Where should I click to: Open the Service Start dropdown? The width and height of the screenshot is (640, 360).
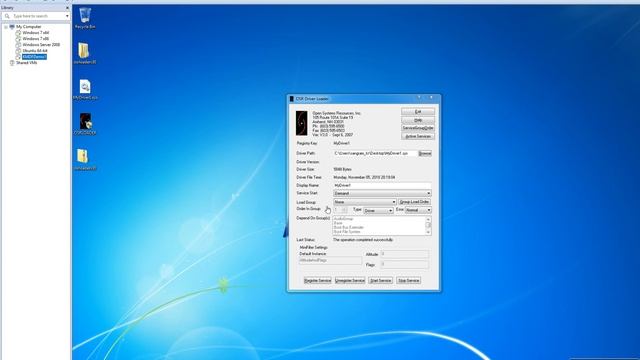tap(382, 193)
